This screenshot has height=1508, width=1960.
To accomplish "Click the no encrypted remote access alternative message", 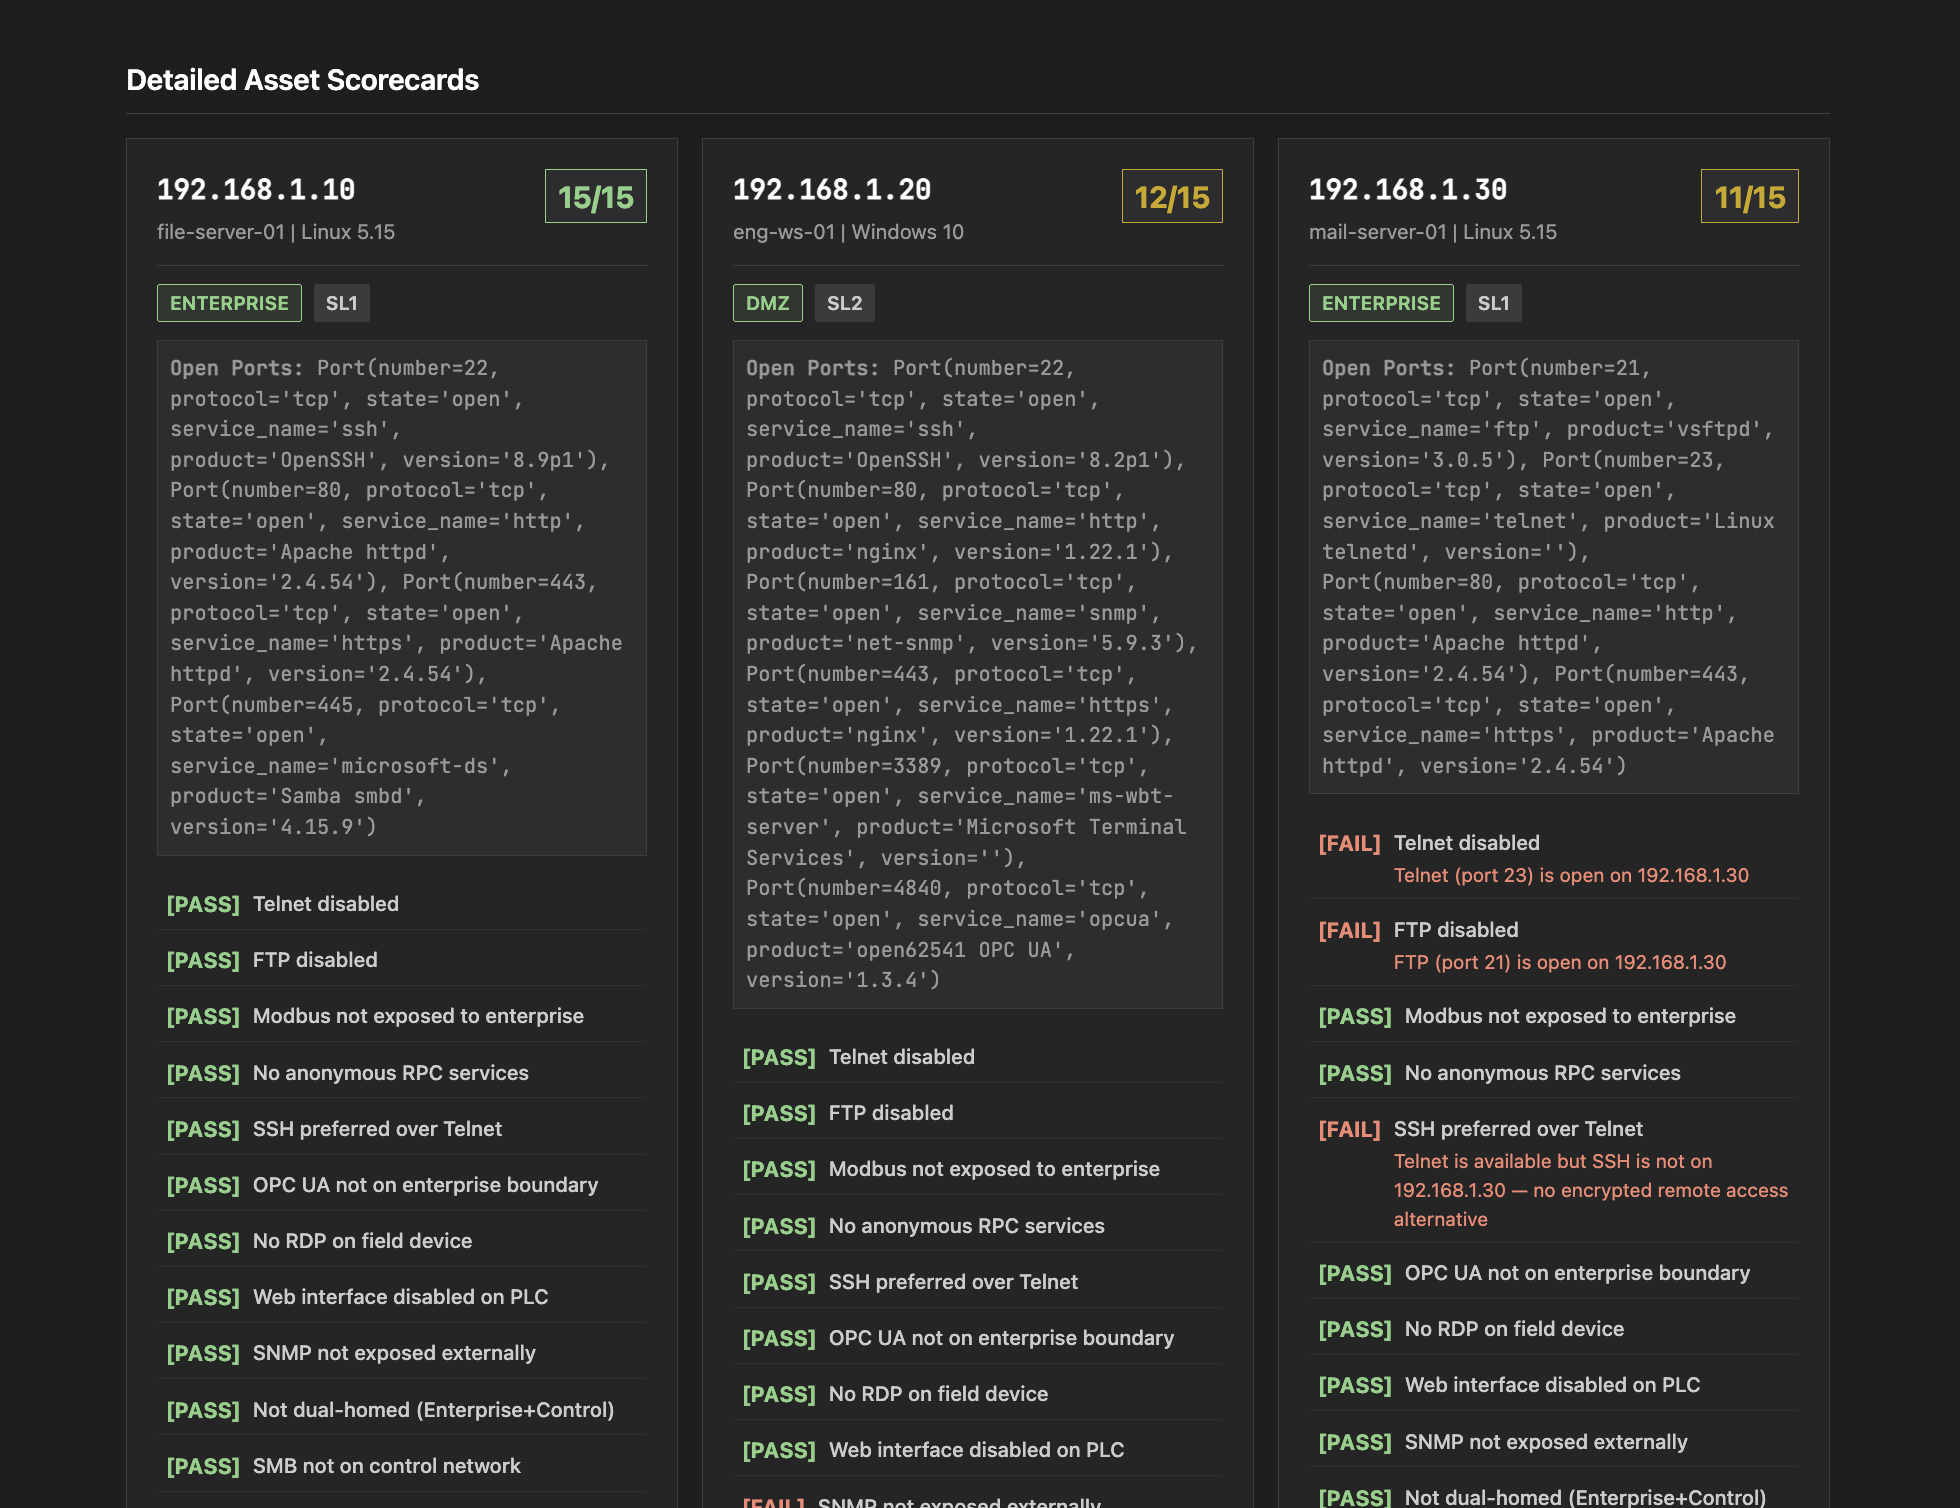I will click(1590, 1190).
